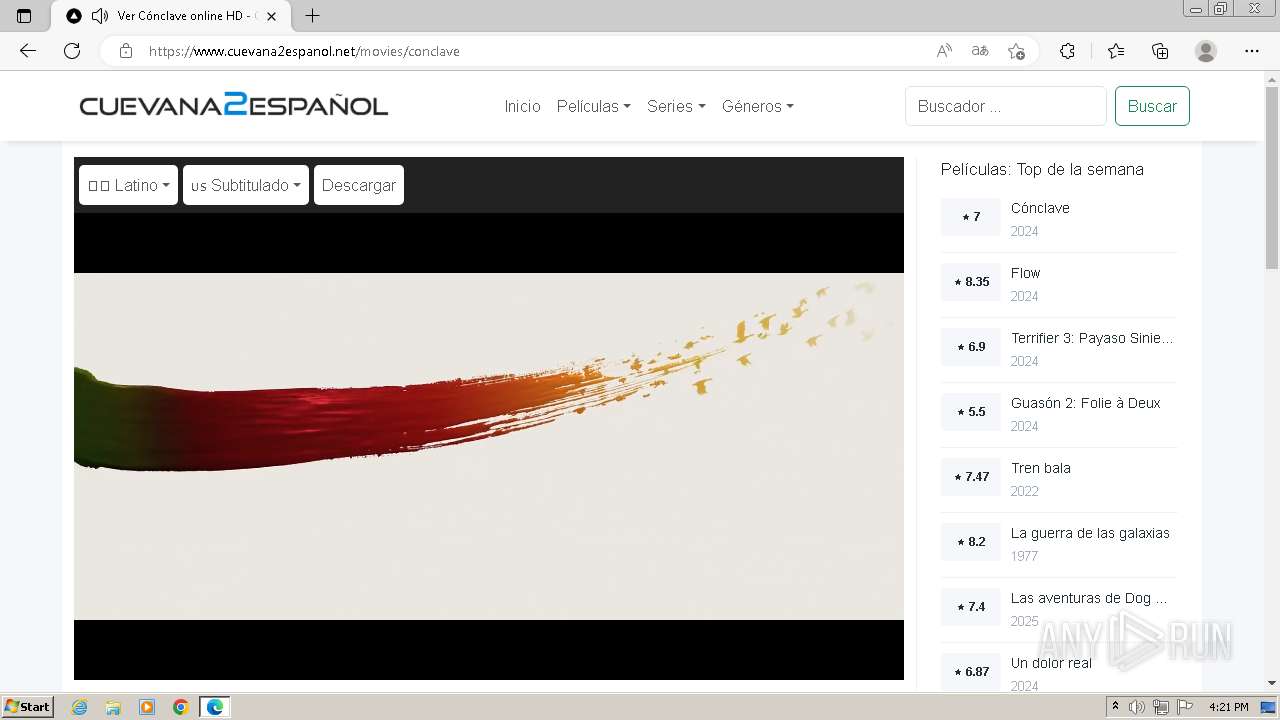Screen dimensions: 1280x720
Task: Open the Windows Start menu
Action: (x=27, y=707)
